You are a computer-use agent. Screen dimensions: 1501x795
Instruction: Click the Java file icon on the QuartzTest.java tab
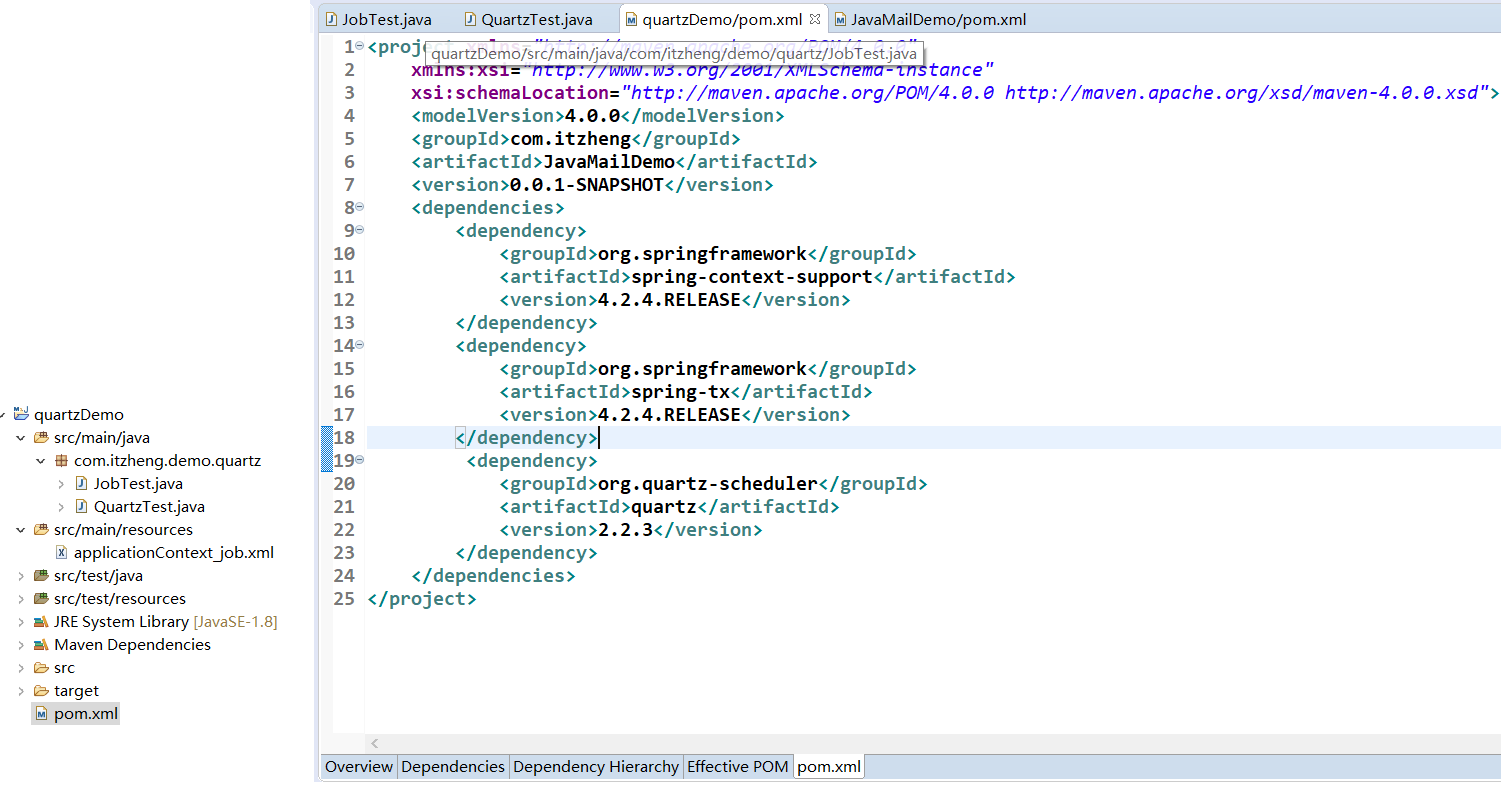tap(470, 19)
